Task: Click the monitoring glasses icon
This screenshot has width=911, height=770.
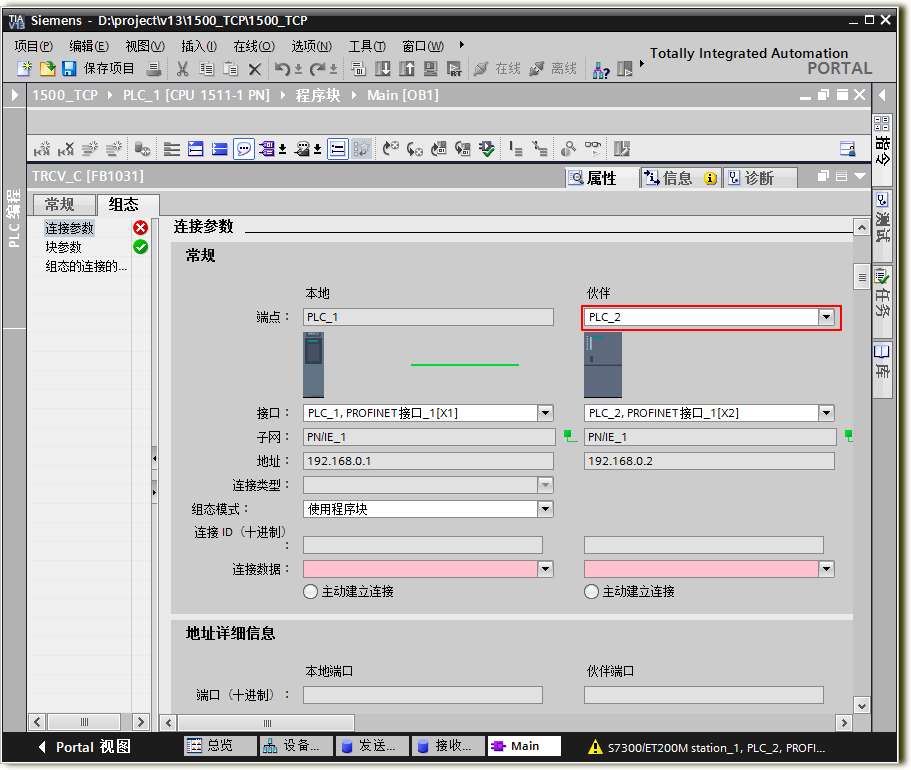Action: click(593, 148)
